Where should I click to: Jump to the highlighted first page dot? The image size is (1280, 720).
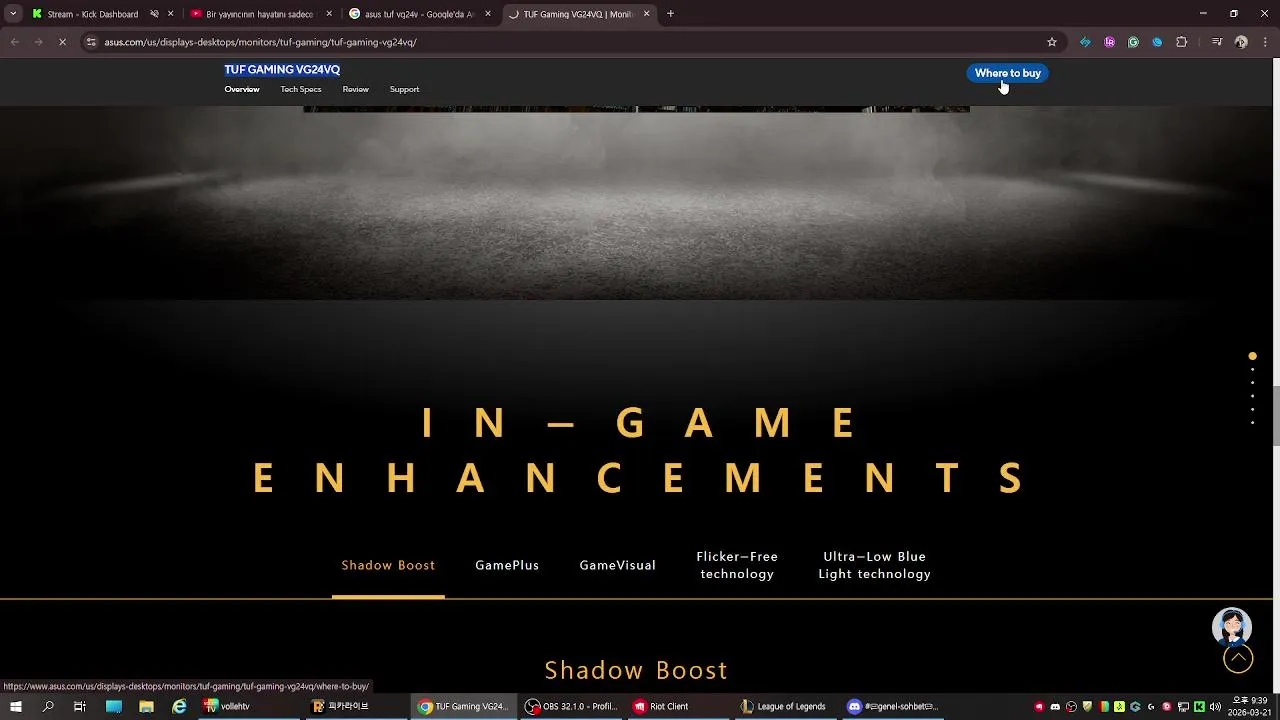[1252, 356]
